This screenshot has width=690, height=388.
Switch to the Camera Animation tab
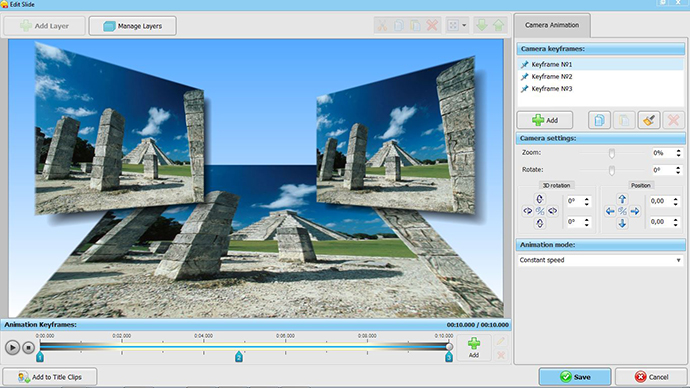click(x=552, y=25)
